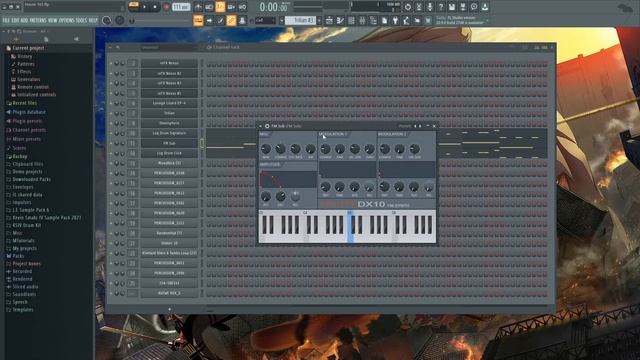The image size is (640, 360).
Task: Open the EDIT menu
Action: point(15,20)
